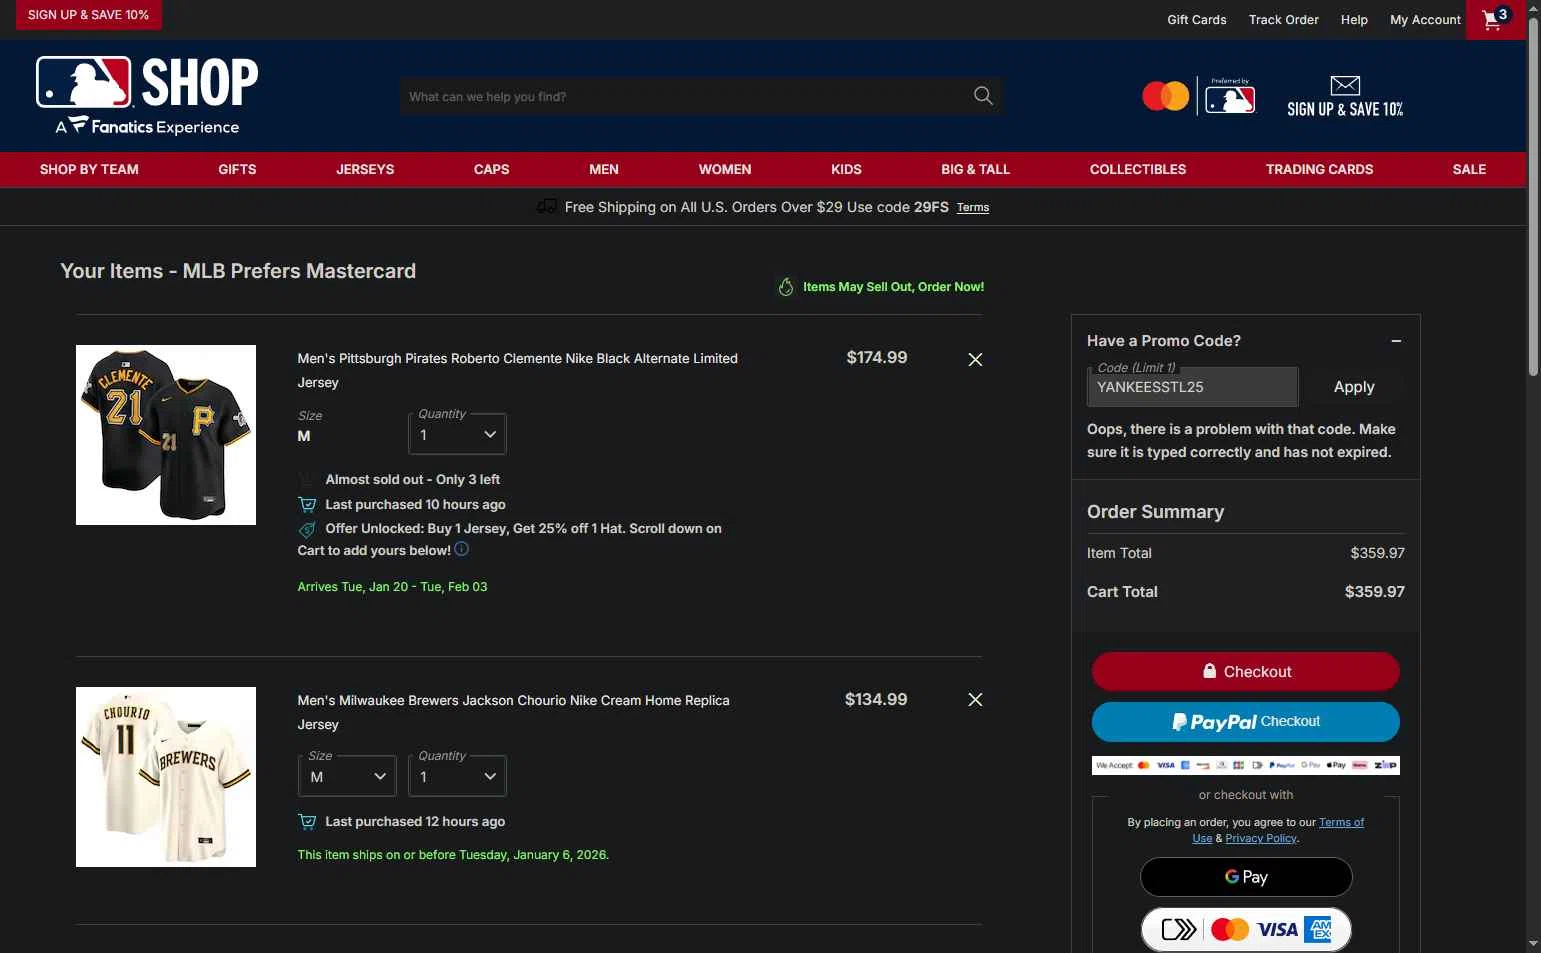Image resolution: width=1541 pixels, height=953 pixels.
Task: Open Privacy Policy link
Action: coord(1261,838)
